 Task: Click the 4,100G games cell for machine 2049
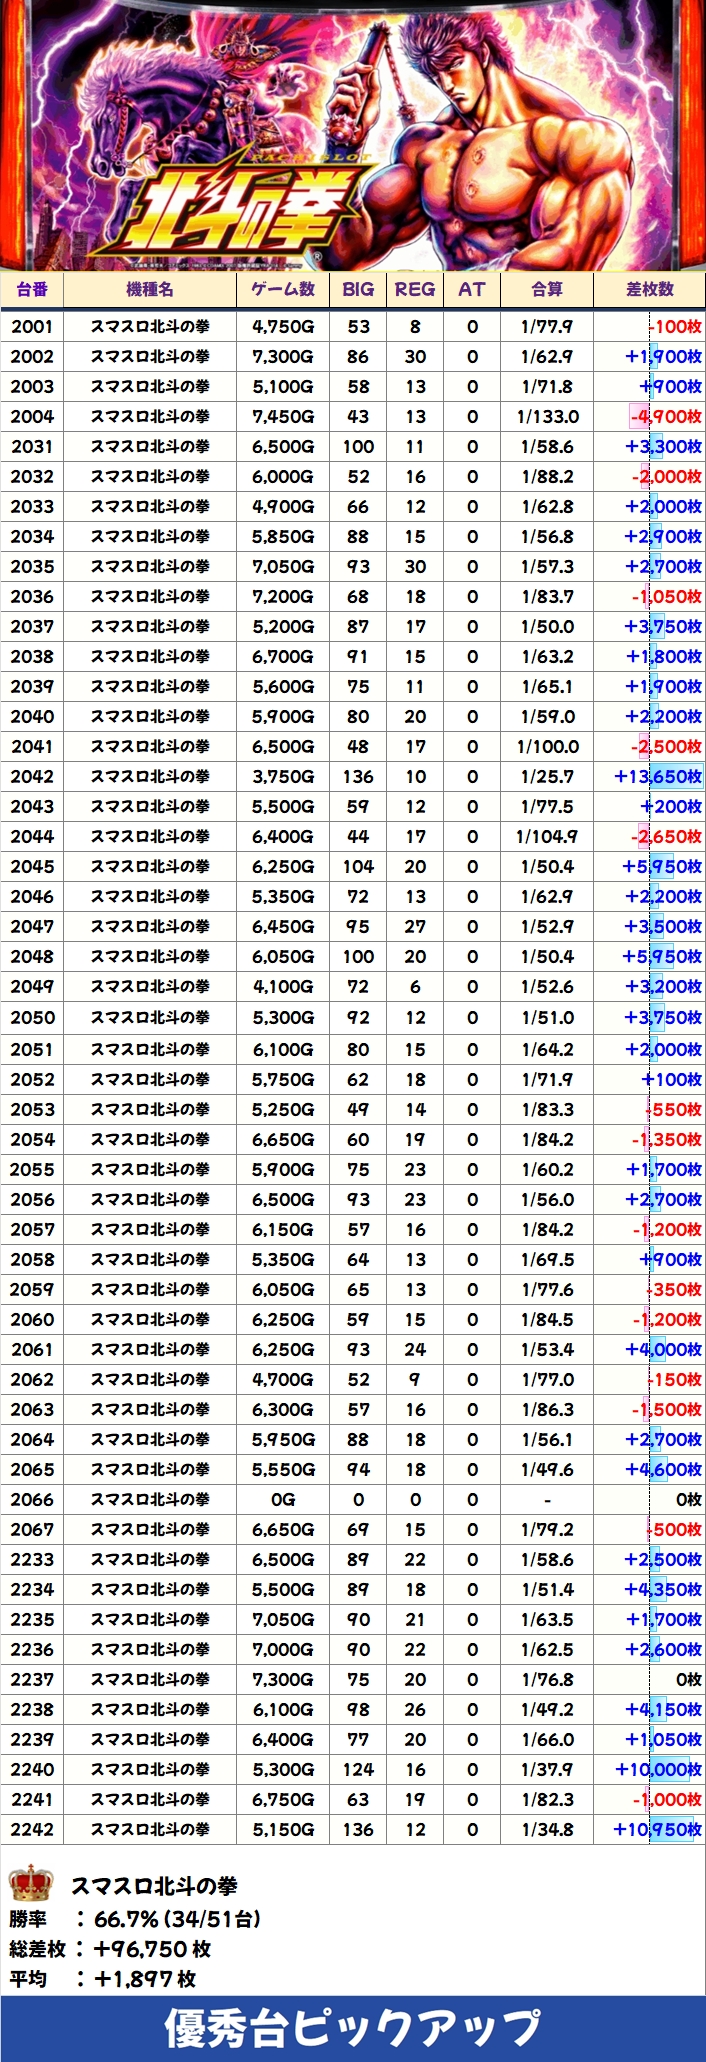[x=283, y=986]
